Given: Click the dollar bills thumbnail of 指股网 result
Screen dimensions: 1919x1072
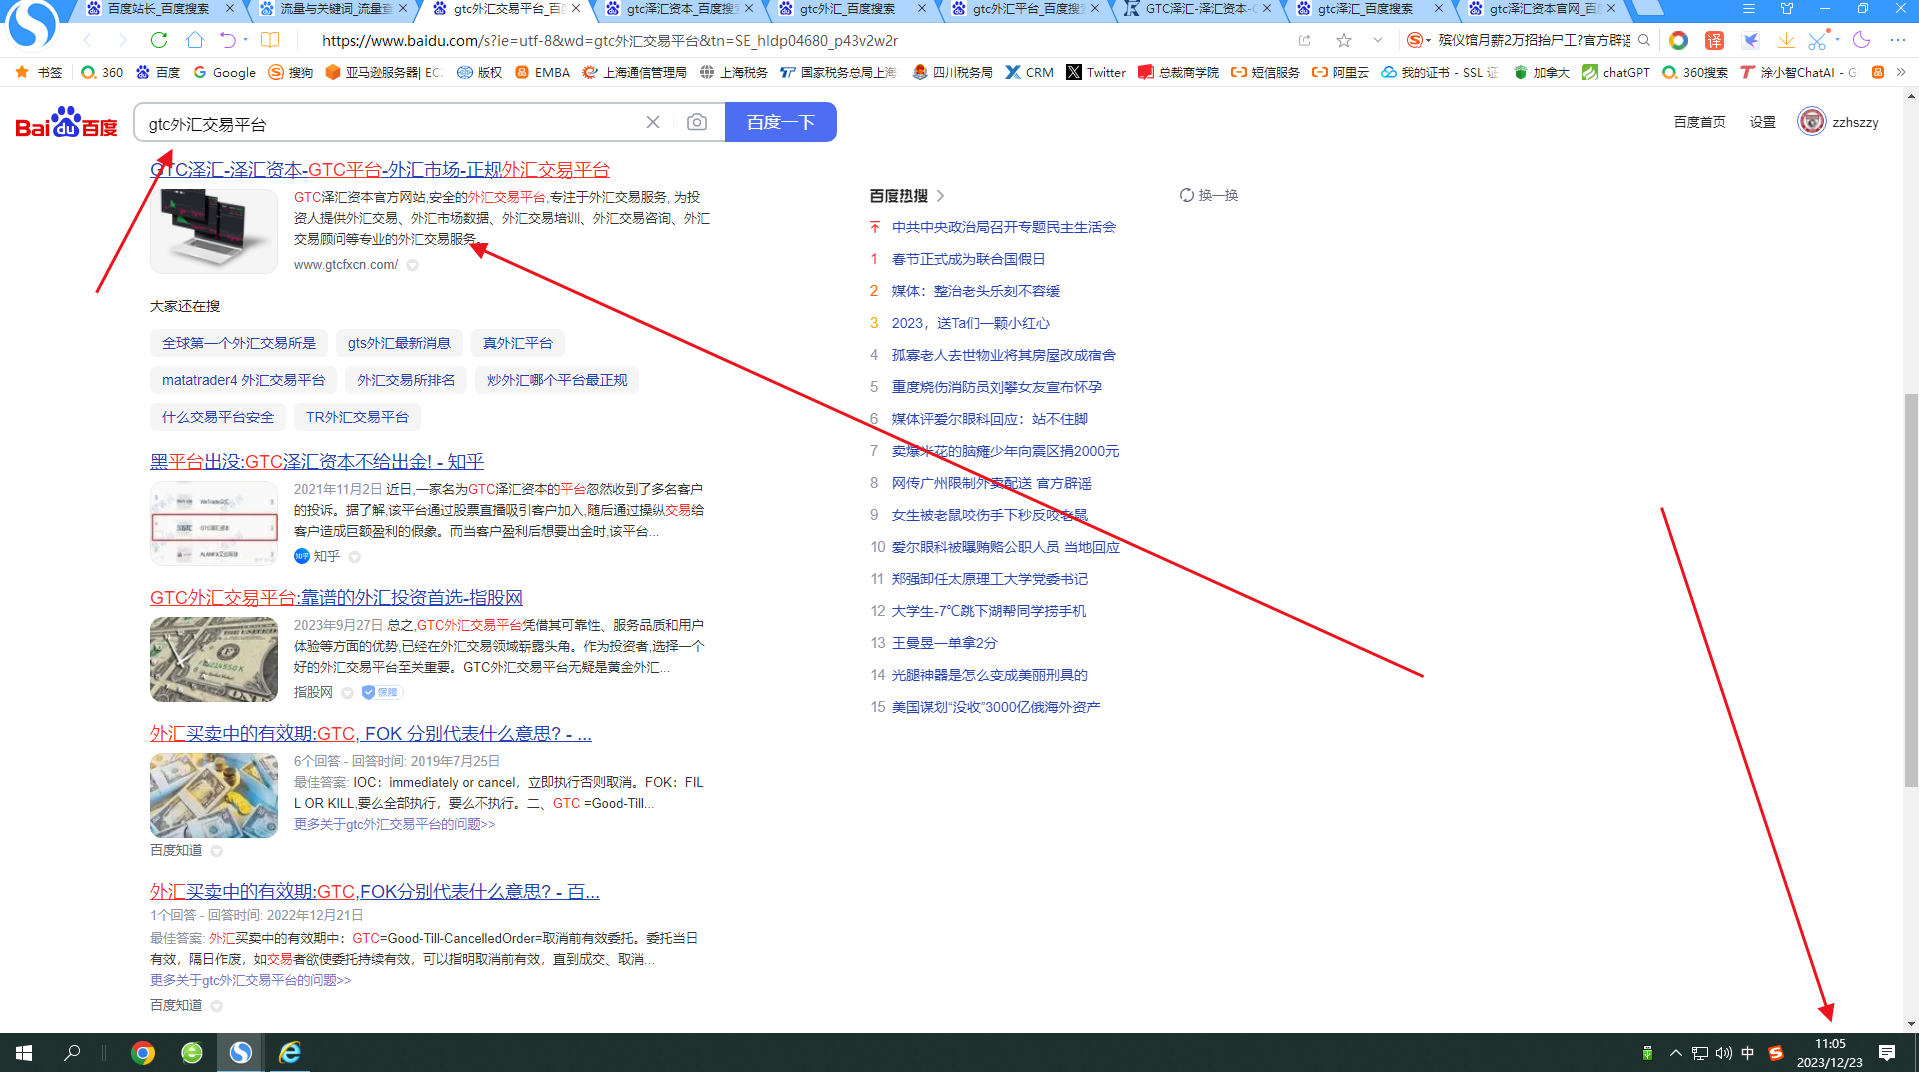Looking at the screenshot, I should [x=214, y=659].
